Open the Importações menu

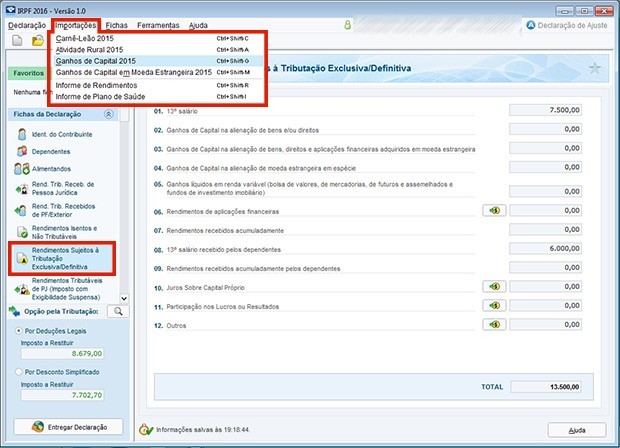tap(76, 25)
